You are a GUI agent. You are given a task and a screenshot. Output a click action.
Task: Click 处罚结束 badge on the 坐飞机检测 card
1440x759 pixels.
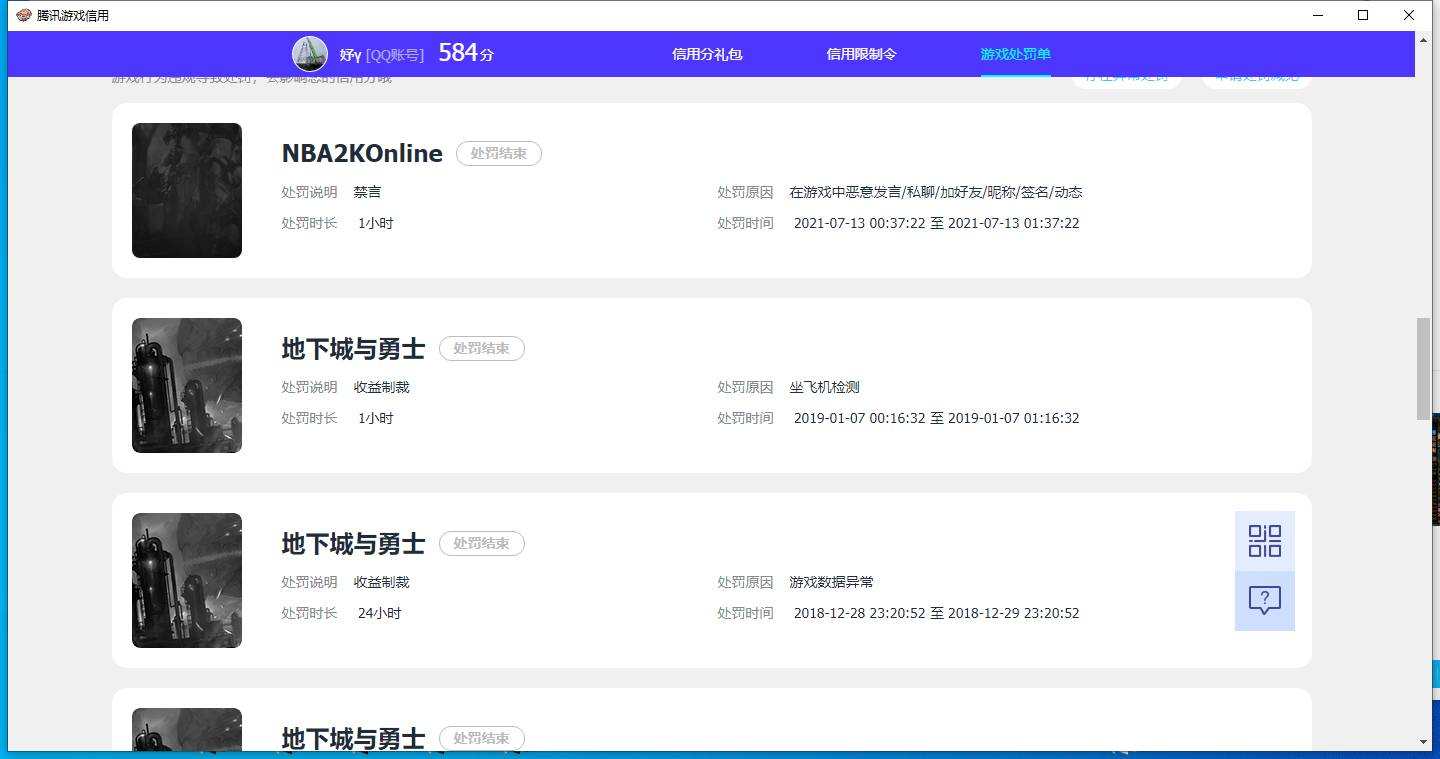pyautogui.click(x=482, y=348)
